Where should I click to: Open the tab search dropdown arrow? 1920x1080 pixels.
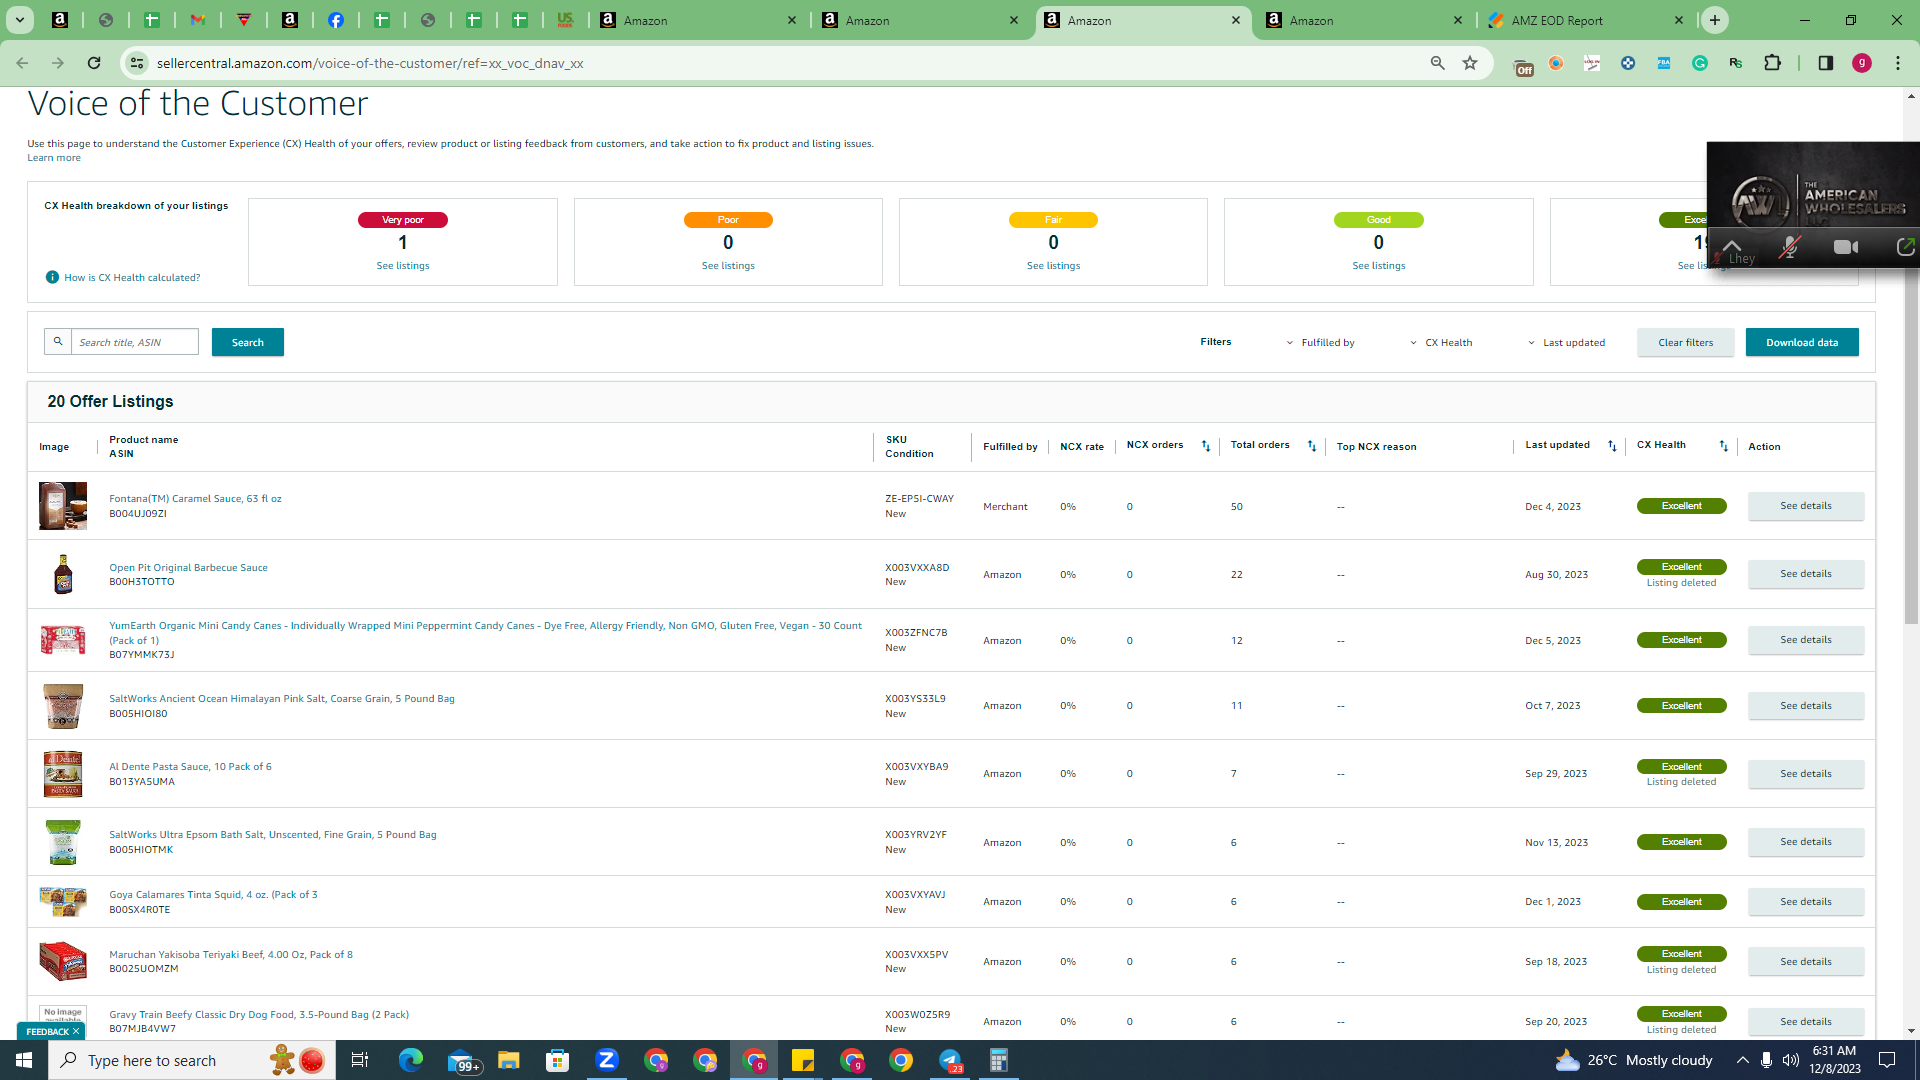[x=20, y=20]
